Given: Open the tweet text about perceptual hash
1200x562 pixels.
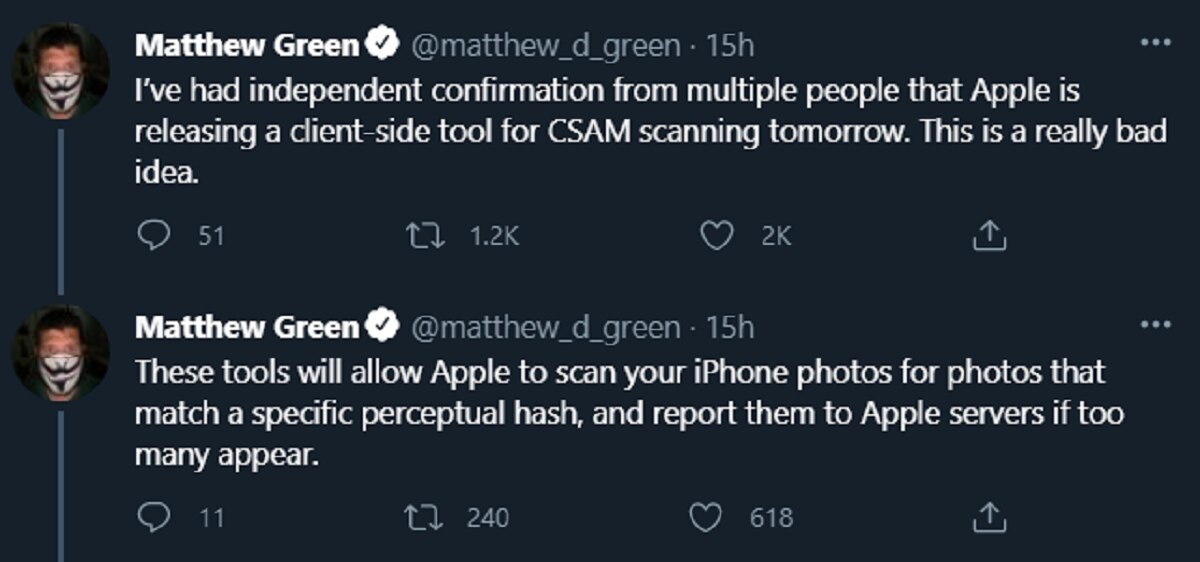Looking at the screenshot, I should coord(620,415).
